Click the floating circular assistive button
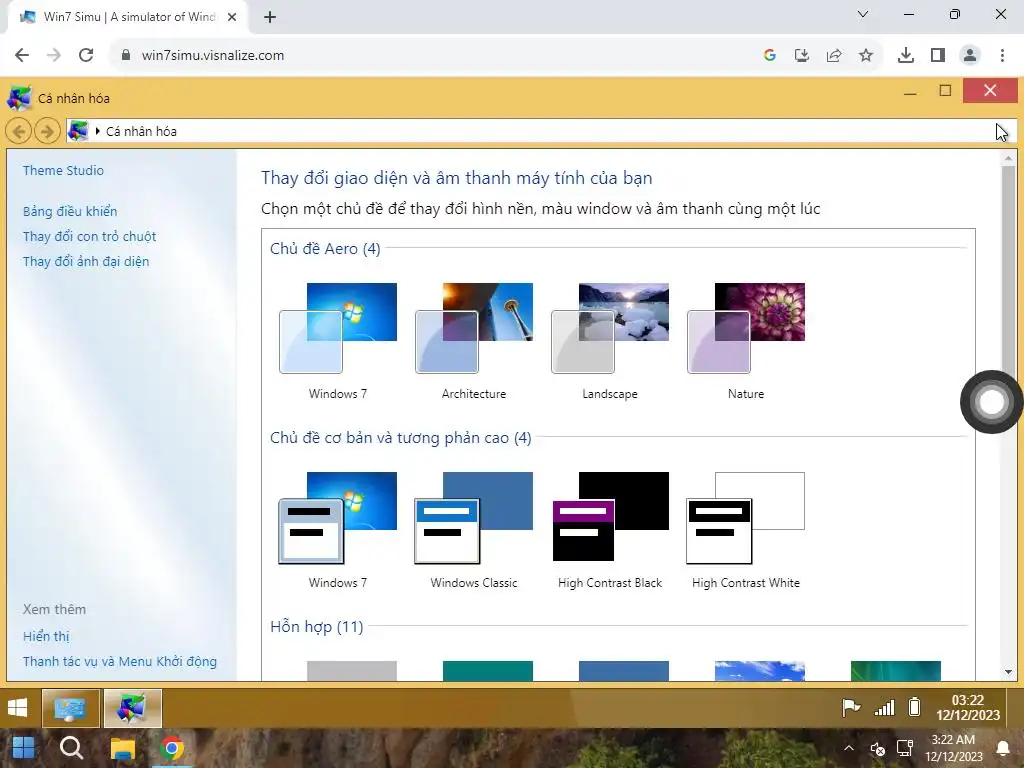The height and width of the screenshot is (768, 1024). (x=991, y=402)
